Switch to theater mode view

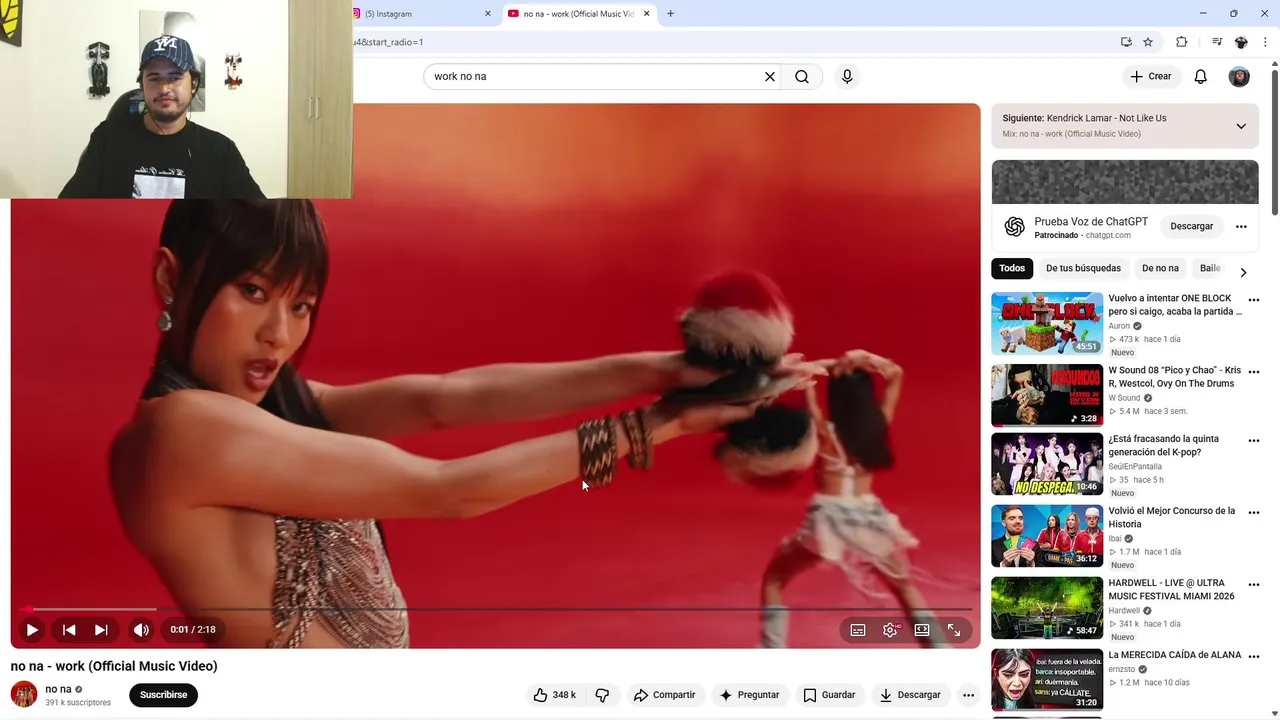922,630
